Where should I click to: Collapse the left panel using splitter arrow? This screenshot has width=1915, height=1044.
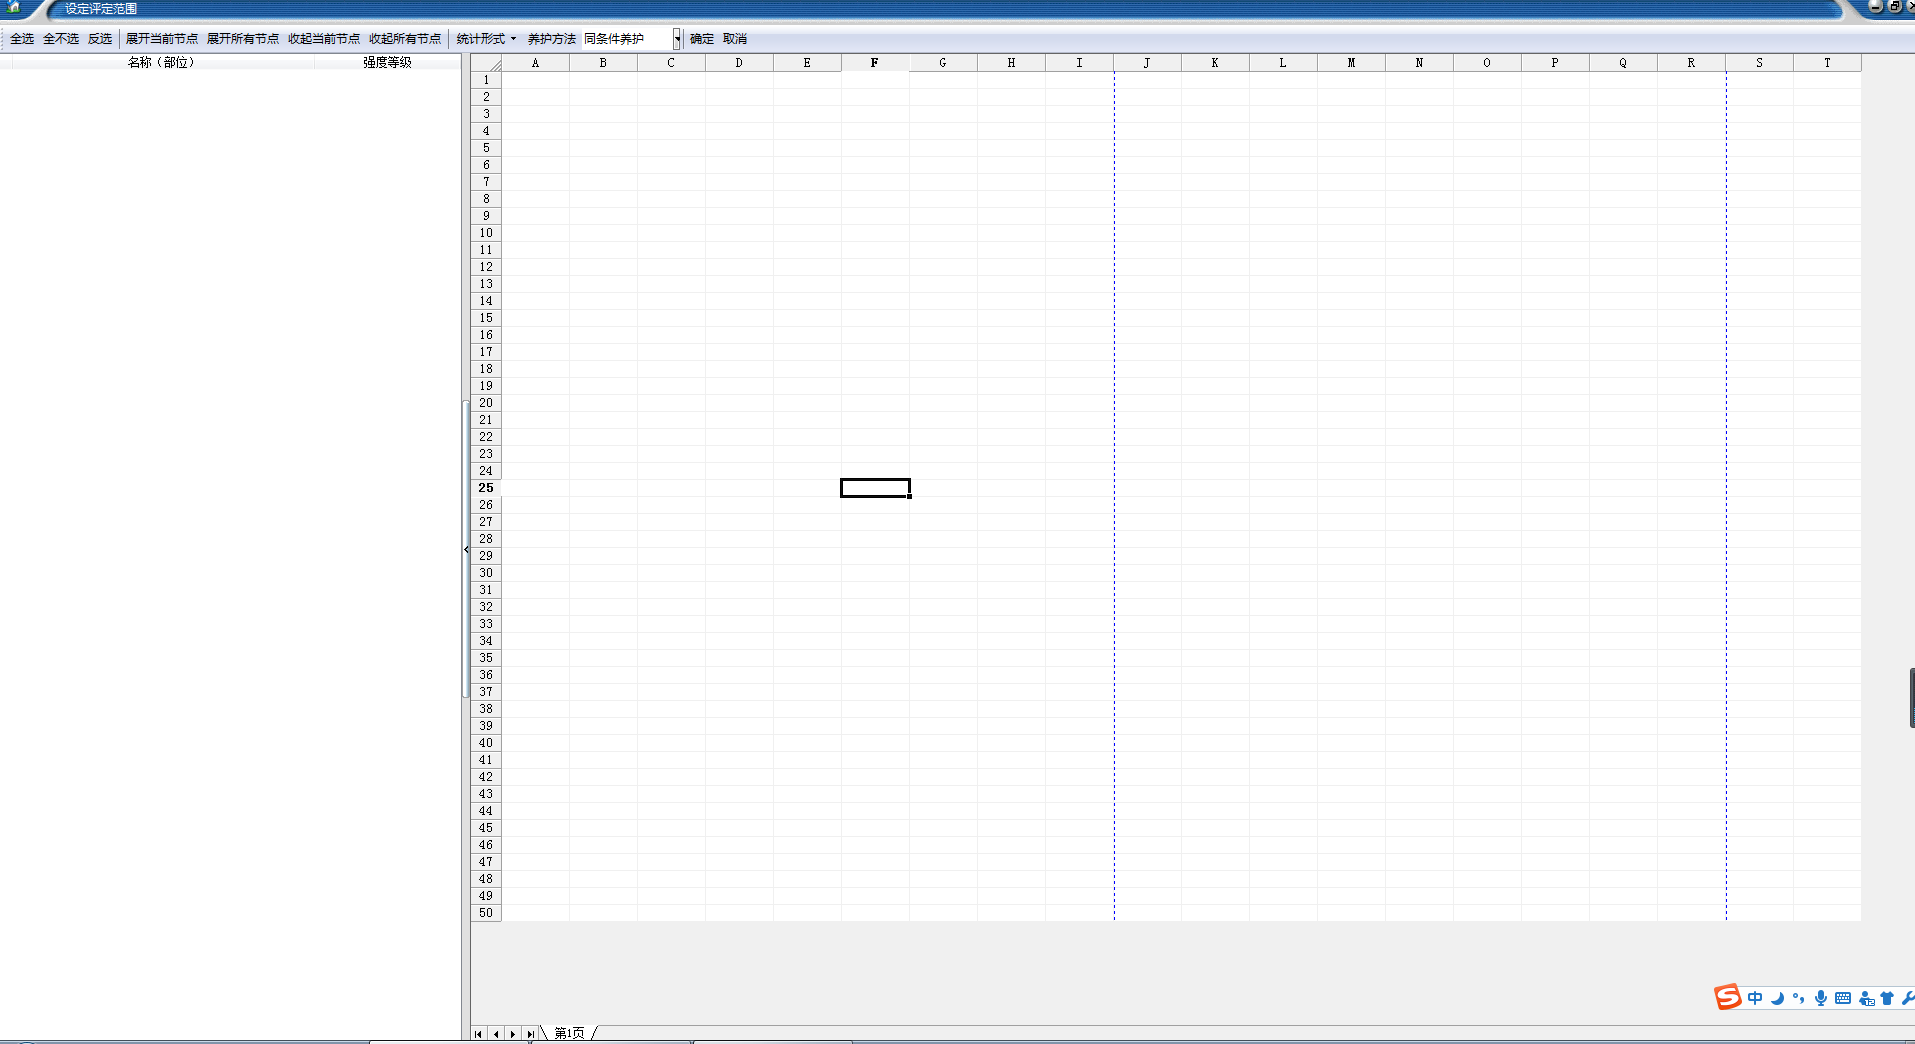(x=466, y=549)
